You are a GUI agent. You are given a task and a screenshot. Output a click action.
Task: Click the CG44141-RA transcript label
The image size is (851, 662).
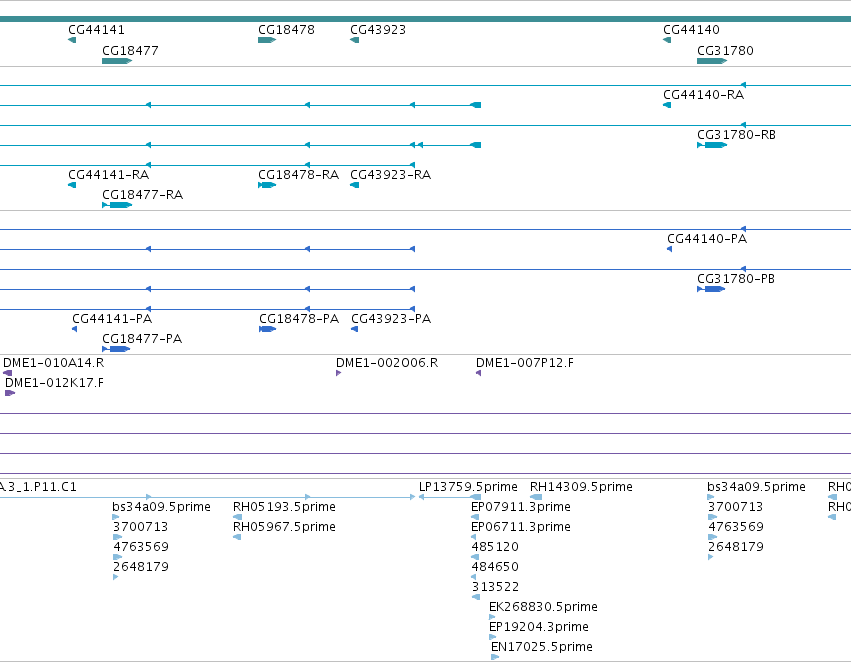pyautogui.click(x=109, y=175)
